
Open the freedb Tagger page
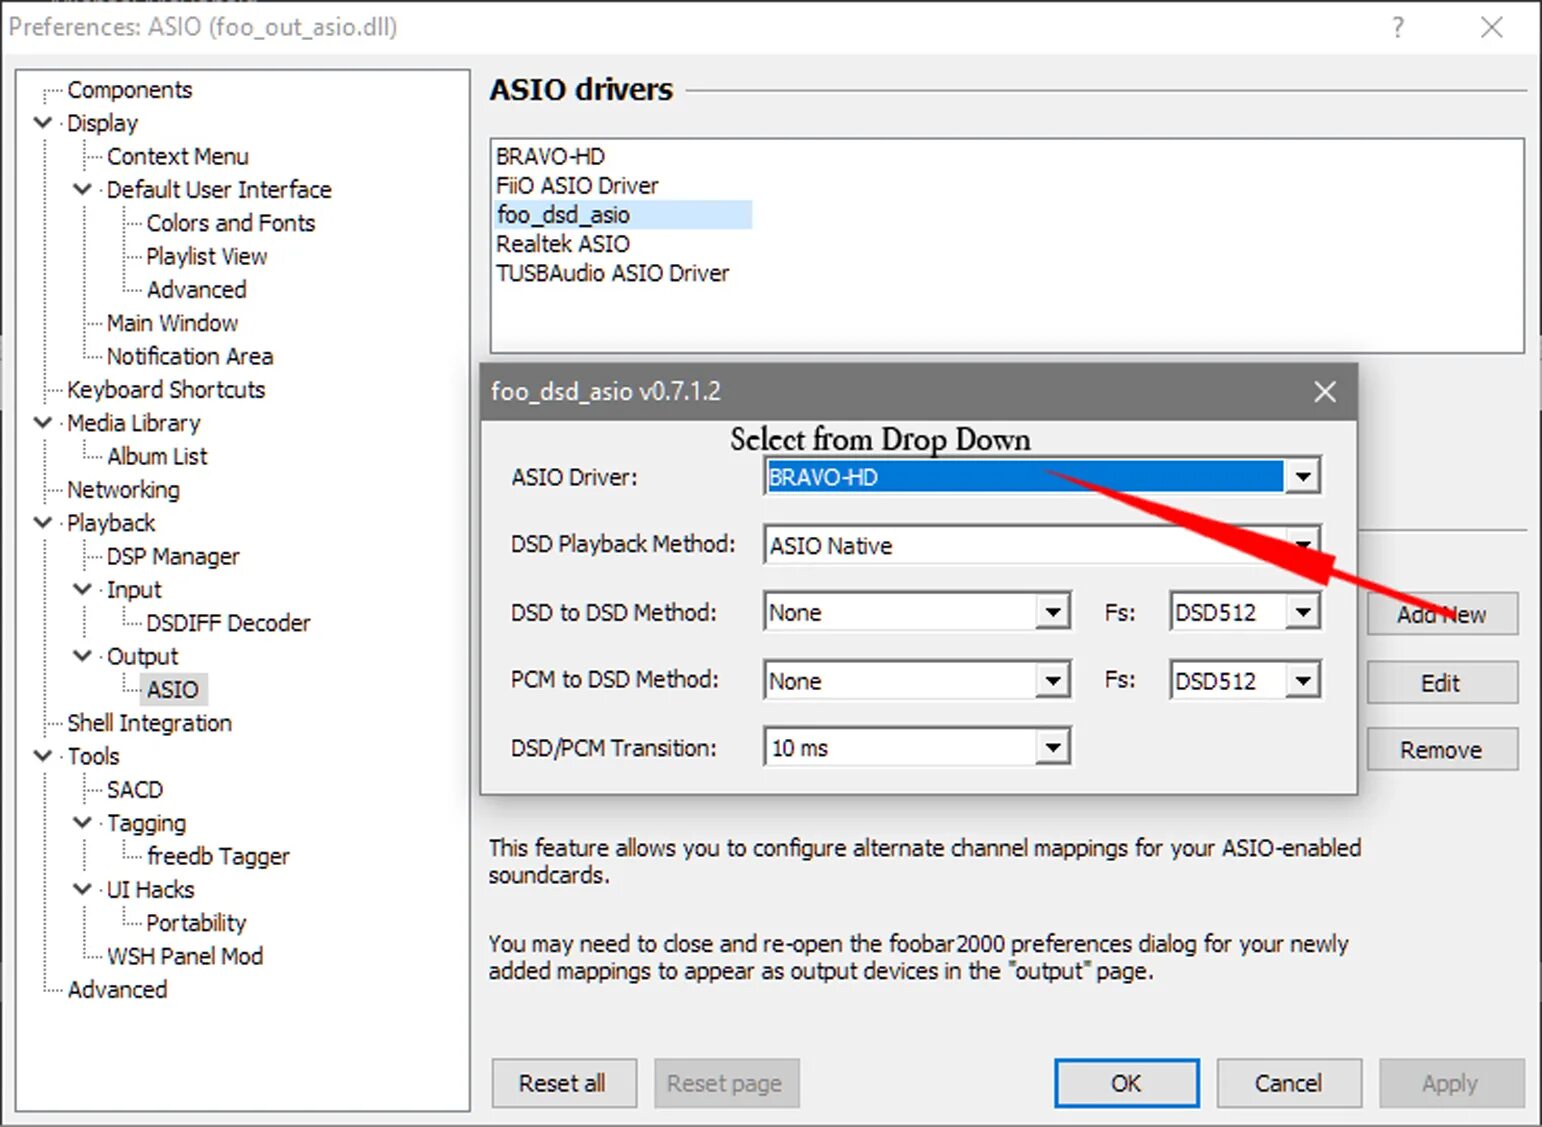218,856
